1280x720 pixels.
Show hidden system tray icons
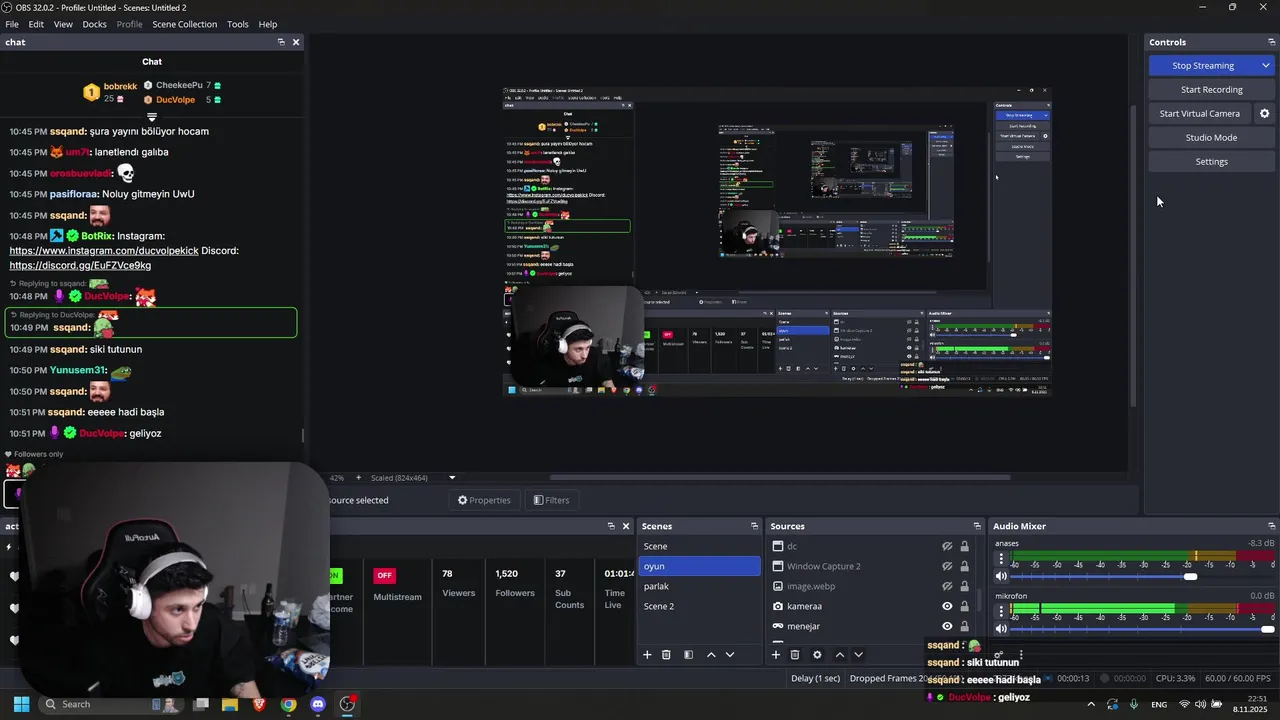tap(1091, 704)
